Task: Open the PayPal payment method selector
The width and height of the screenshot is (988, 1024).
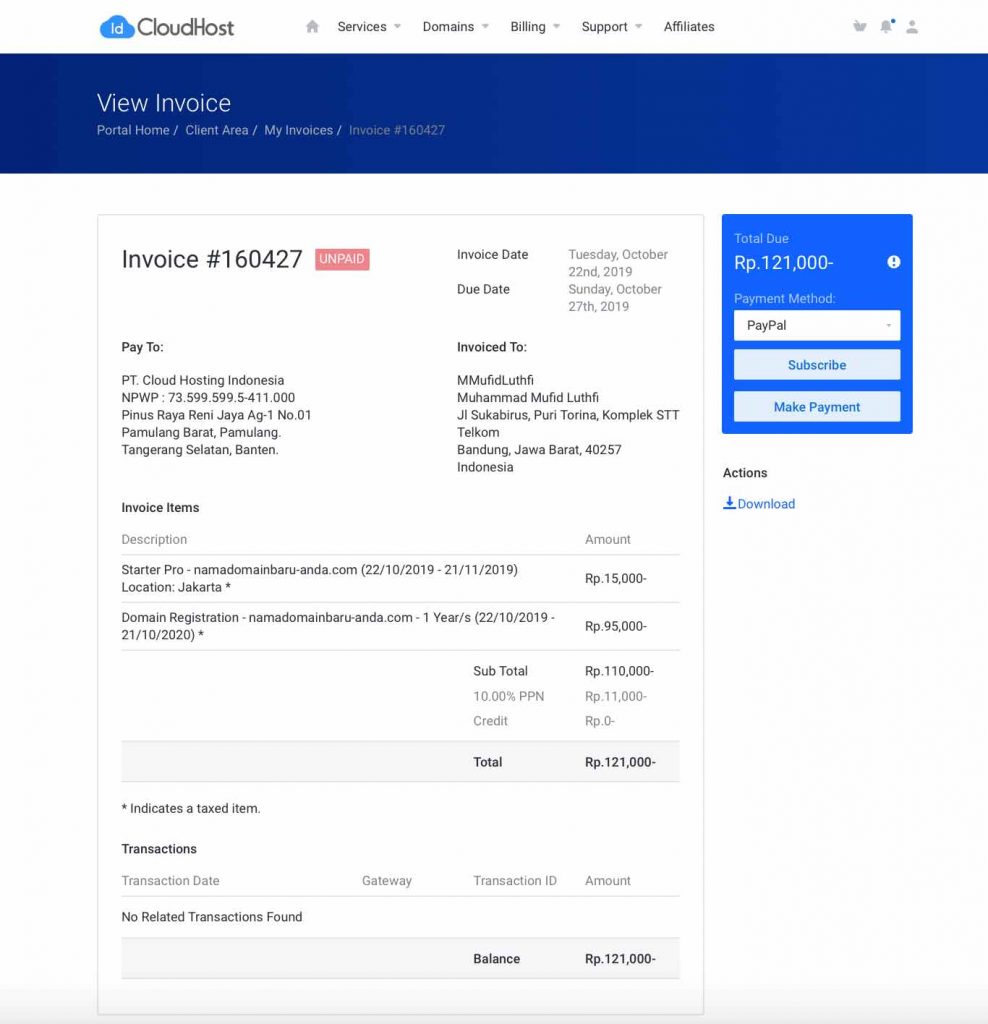Action: click(x=816, y=325)
